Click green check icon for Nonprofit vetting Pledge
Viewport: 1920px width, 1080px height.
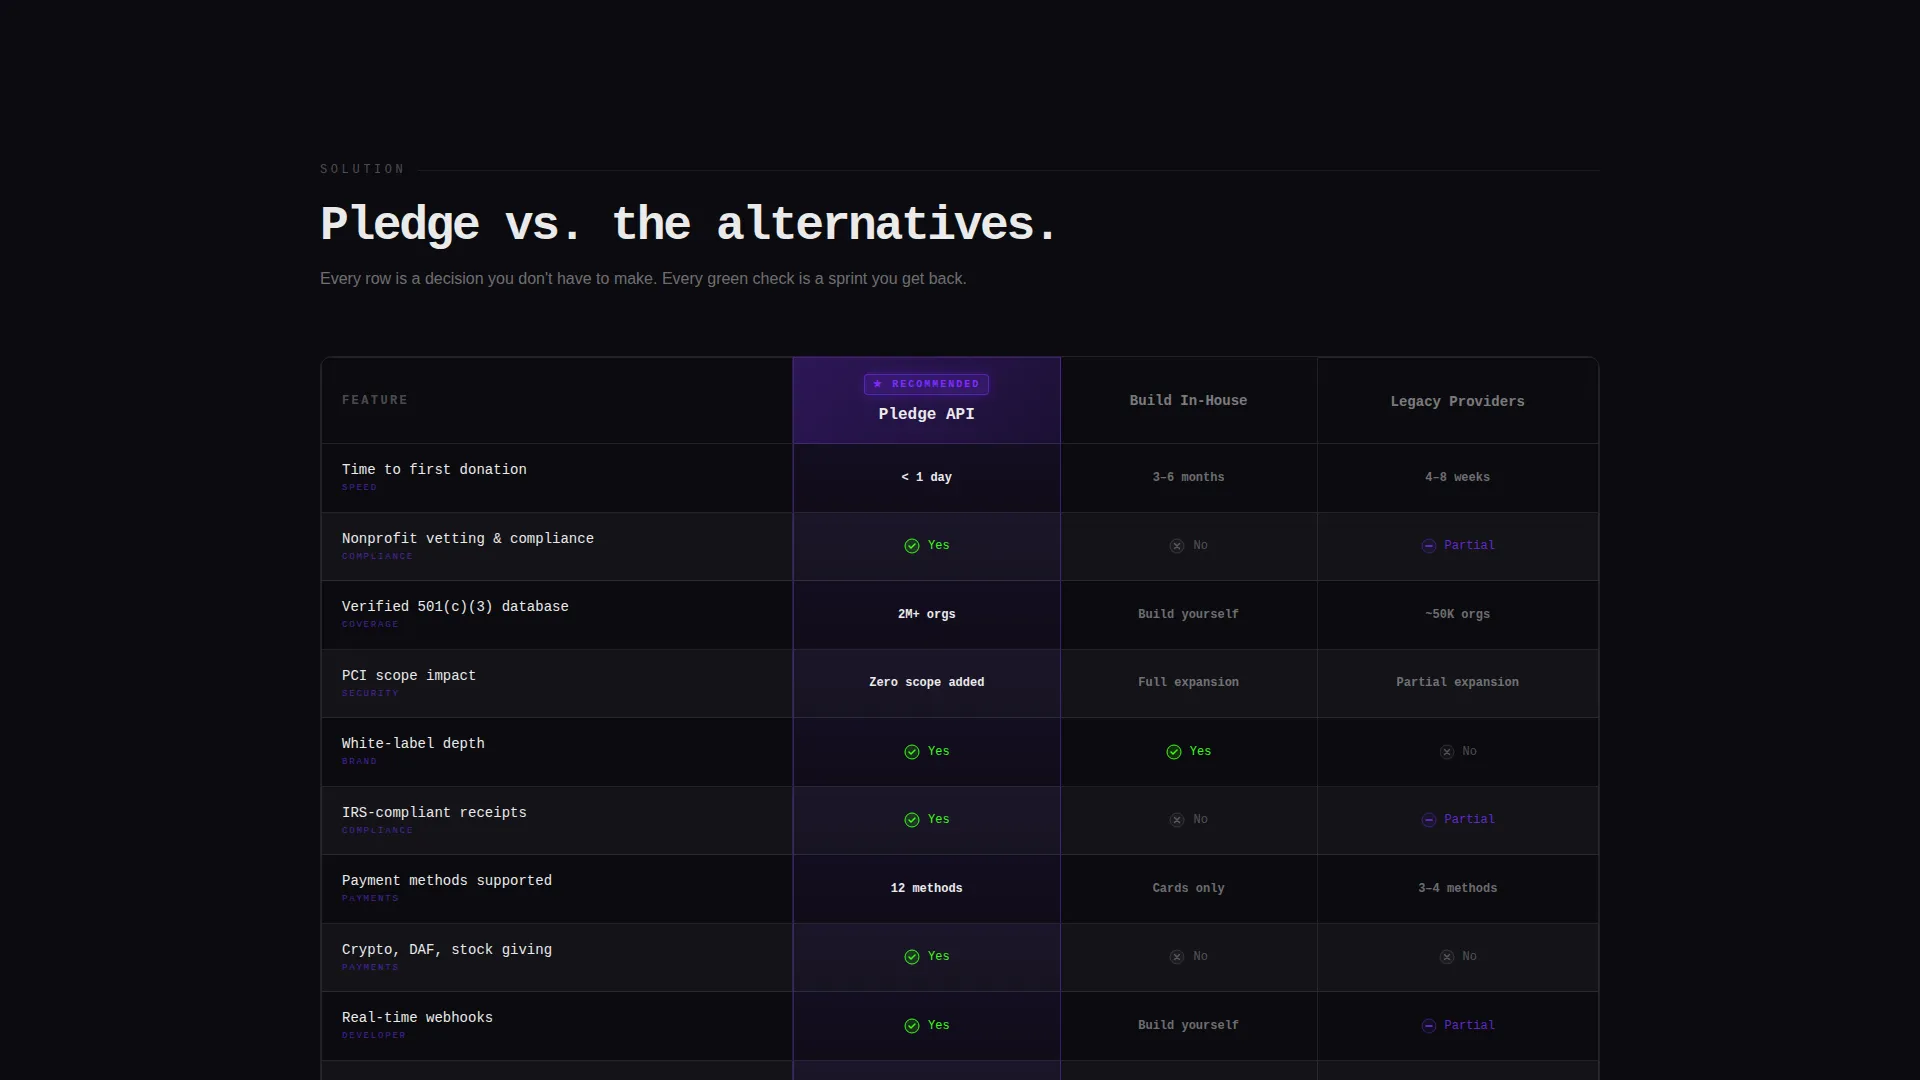[x=911, y=546]
